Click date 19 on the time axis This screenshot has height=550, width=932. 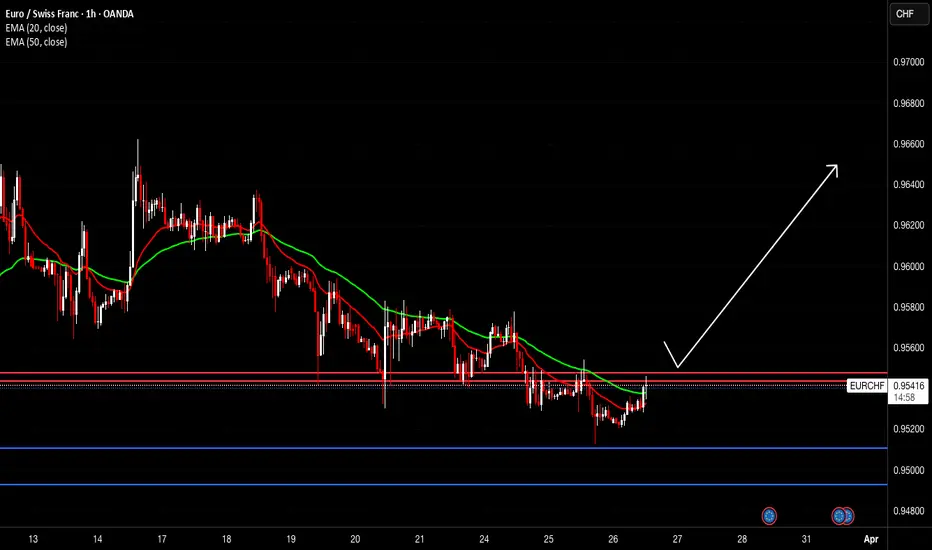(x=291, y=539)
